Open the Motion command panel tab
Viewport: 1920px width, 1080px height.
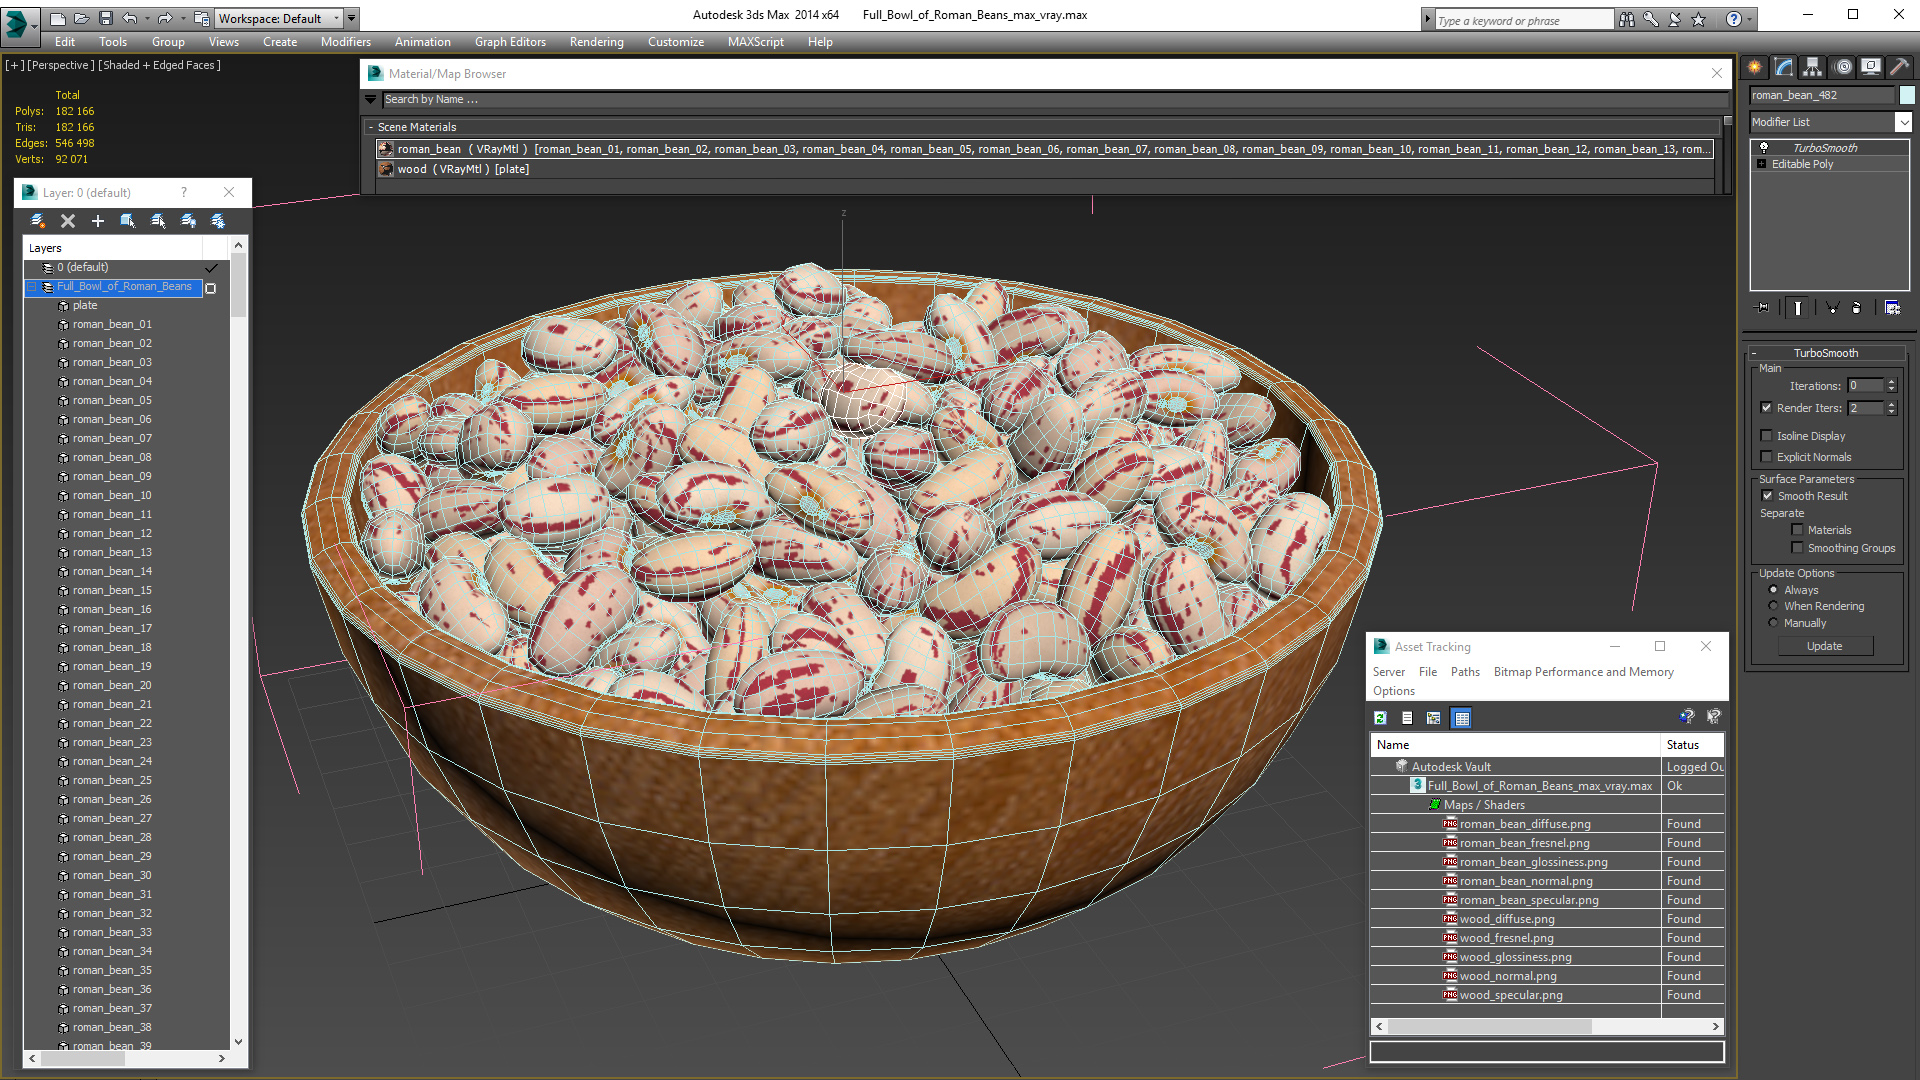[1843, 67]
